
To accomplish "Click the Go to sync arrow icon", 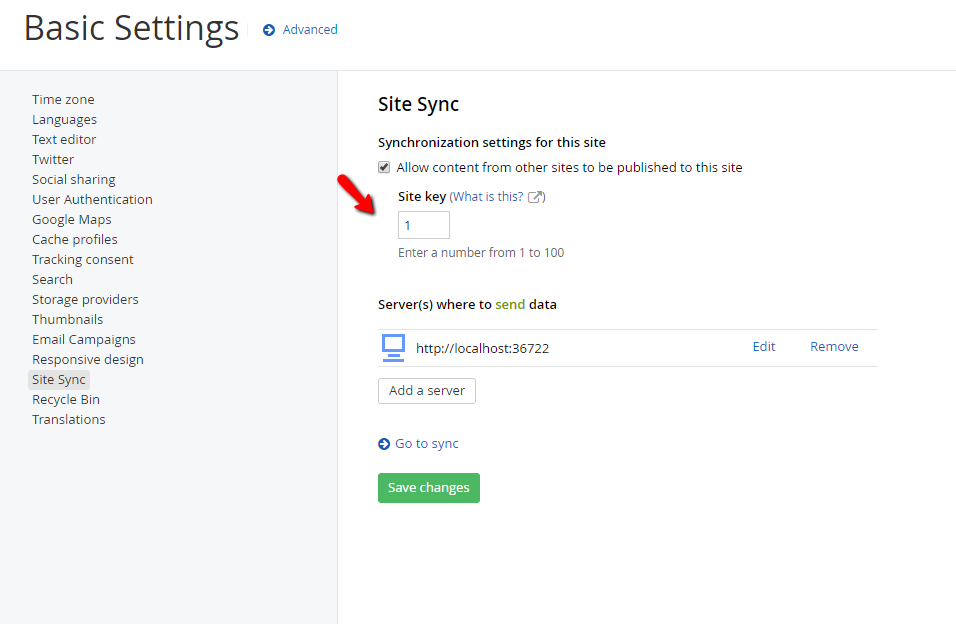I will pyautogui.click(x=384, y=444).
